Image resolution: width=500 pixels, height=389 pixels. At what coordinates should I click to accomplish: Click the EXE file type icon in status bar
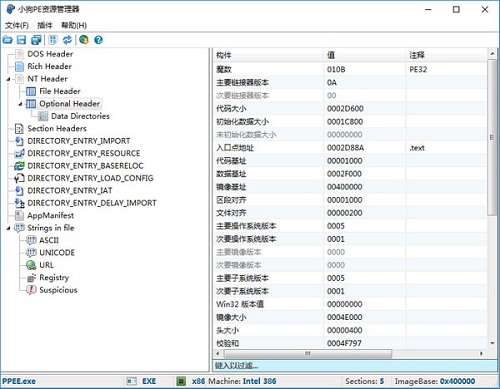tap(132, 381)
